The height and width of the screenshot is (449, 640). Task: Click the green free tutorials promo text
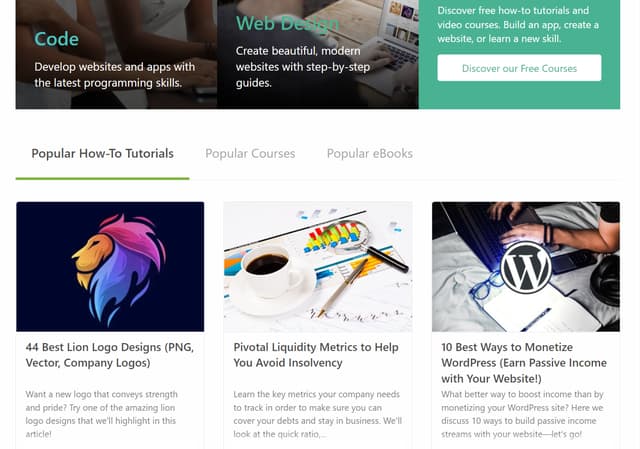click(x=518, y=24)
